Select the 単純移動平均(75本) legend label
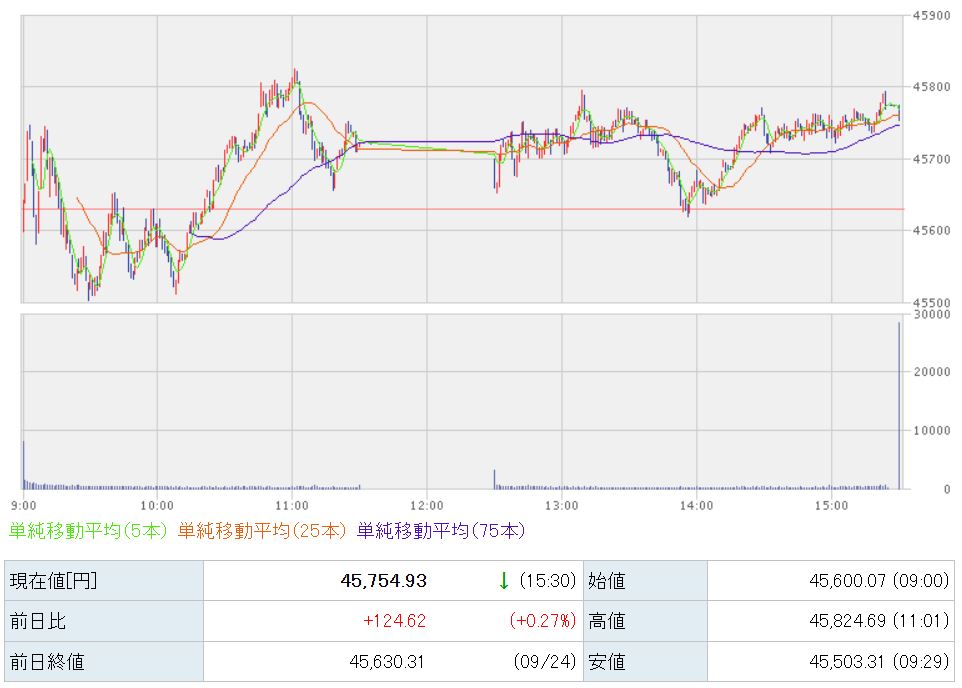This screenshot has height=688, width=962. point(441,530)
